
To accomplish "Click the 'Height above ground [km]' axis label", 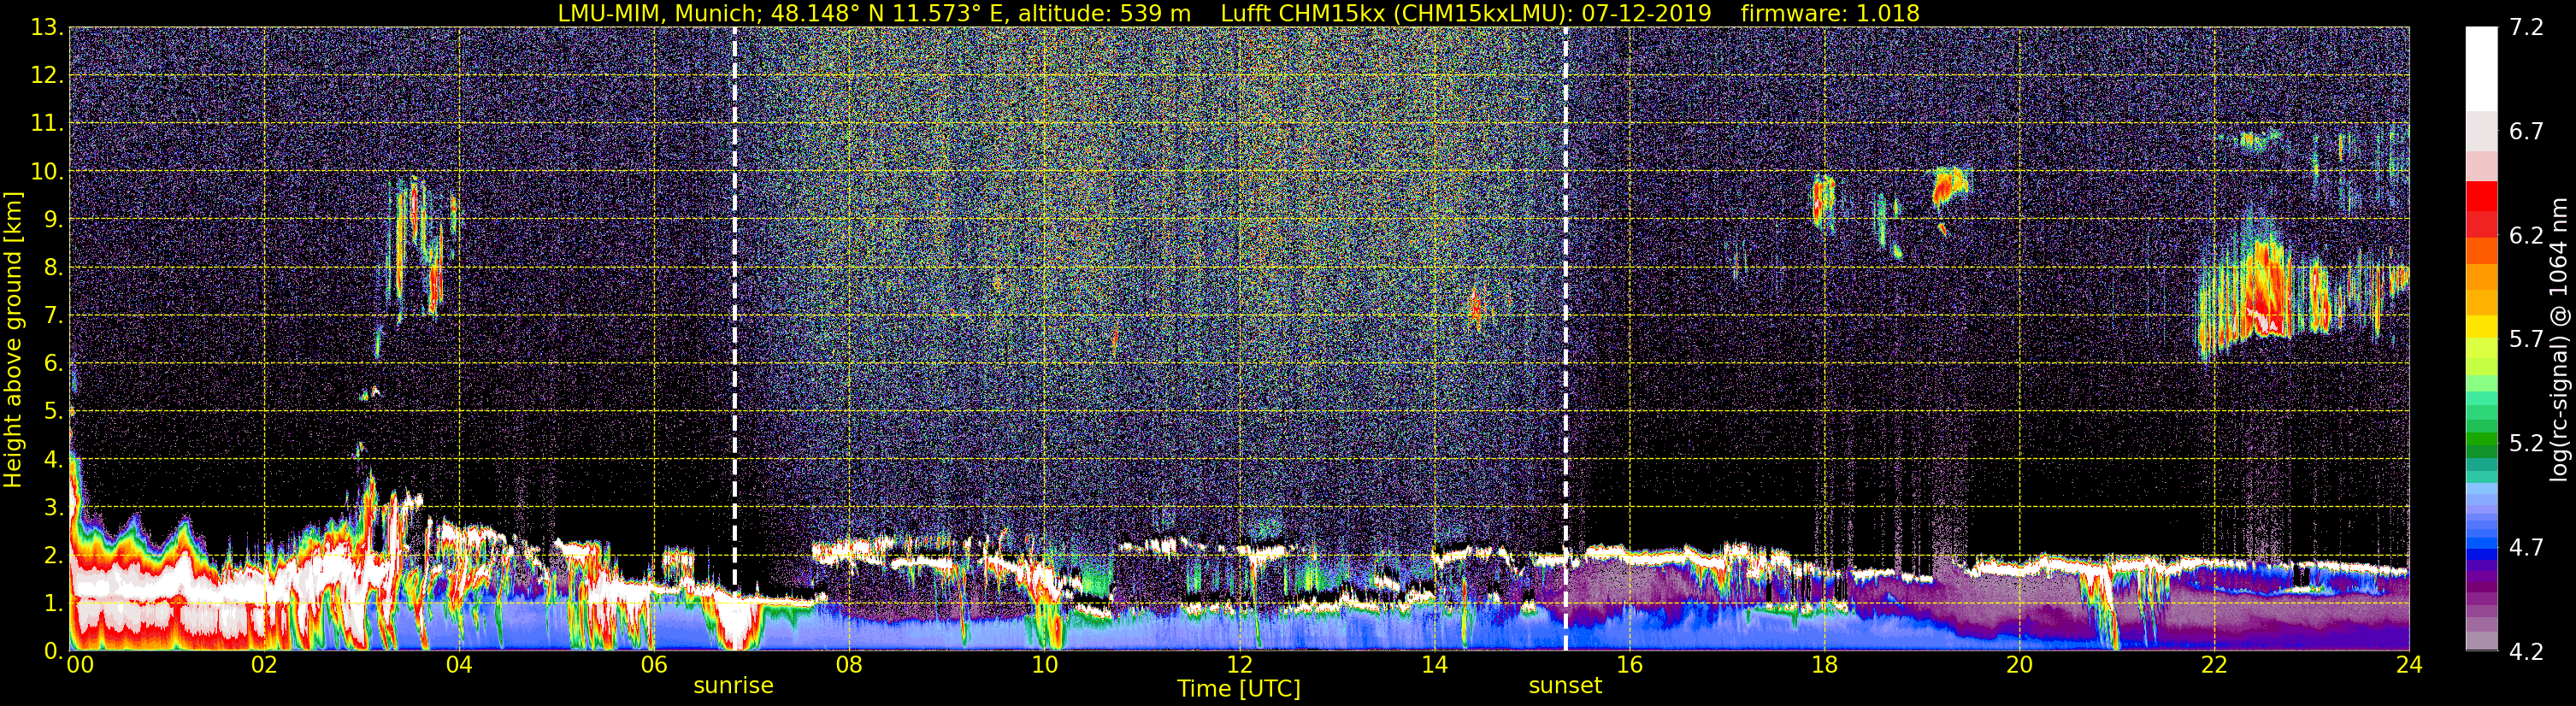I will (13, 339).
